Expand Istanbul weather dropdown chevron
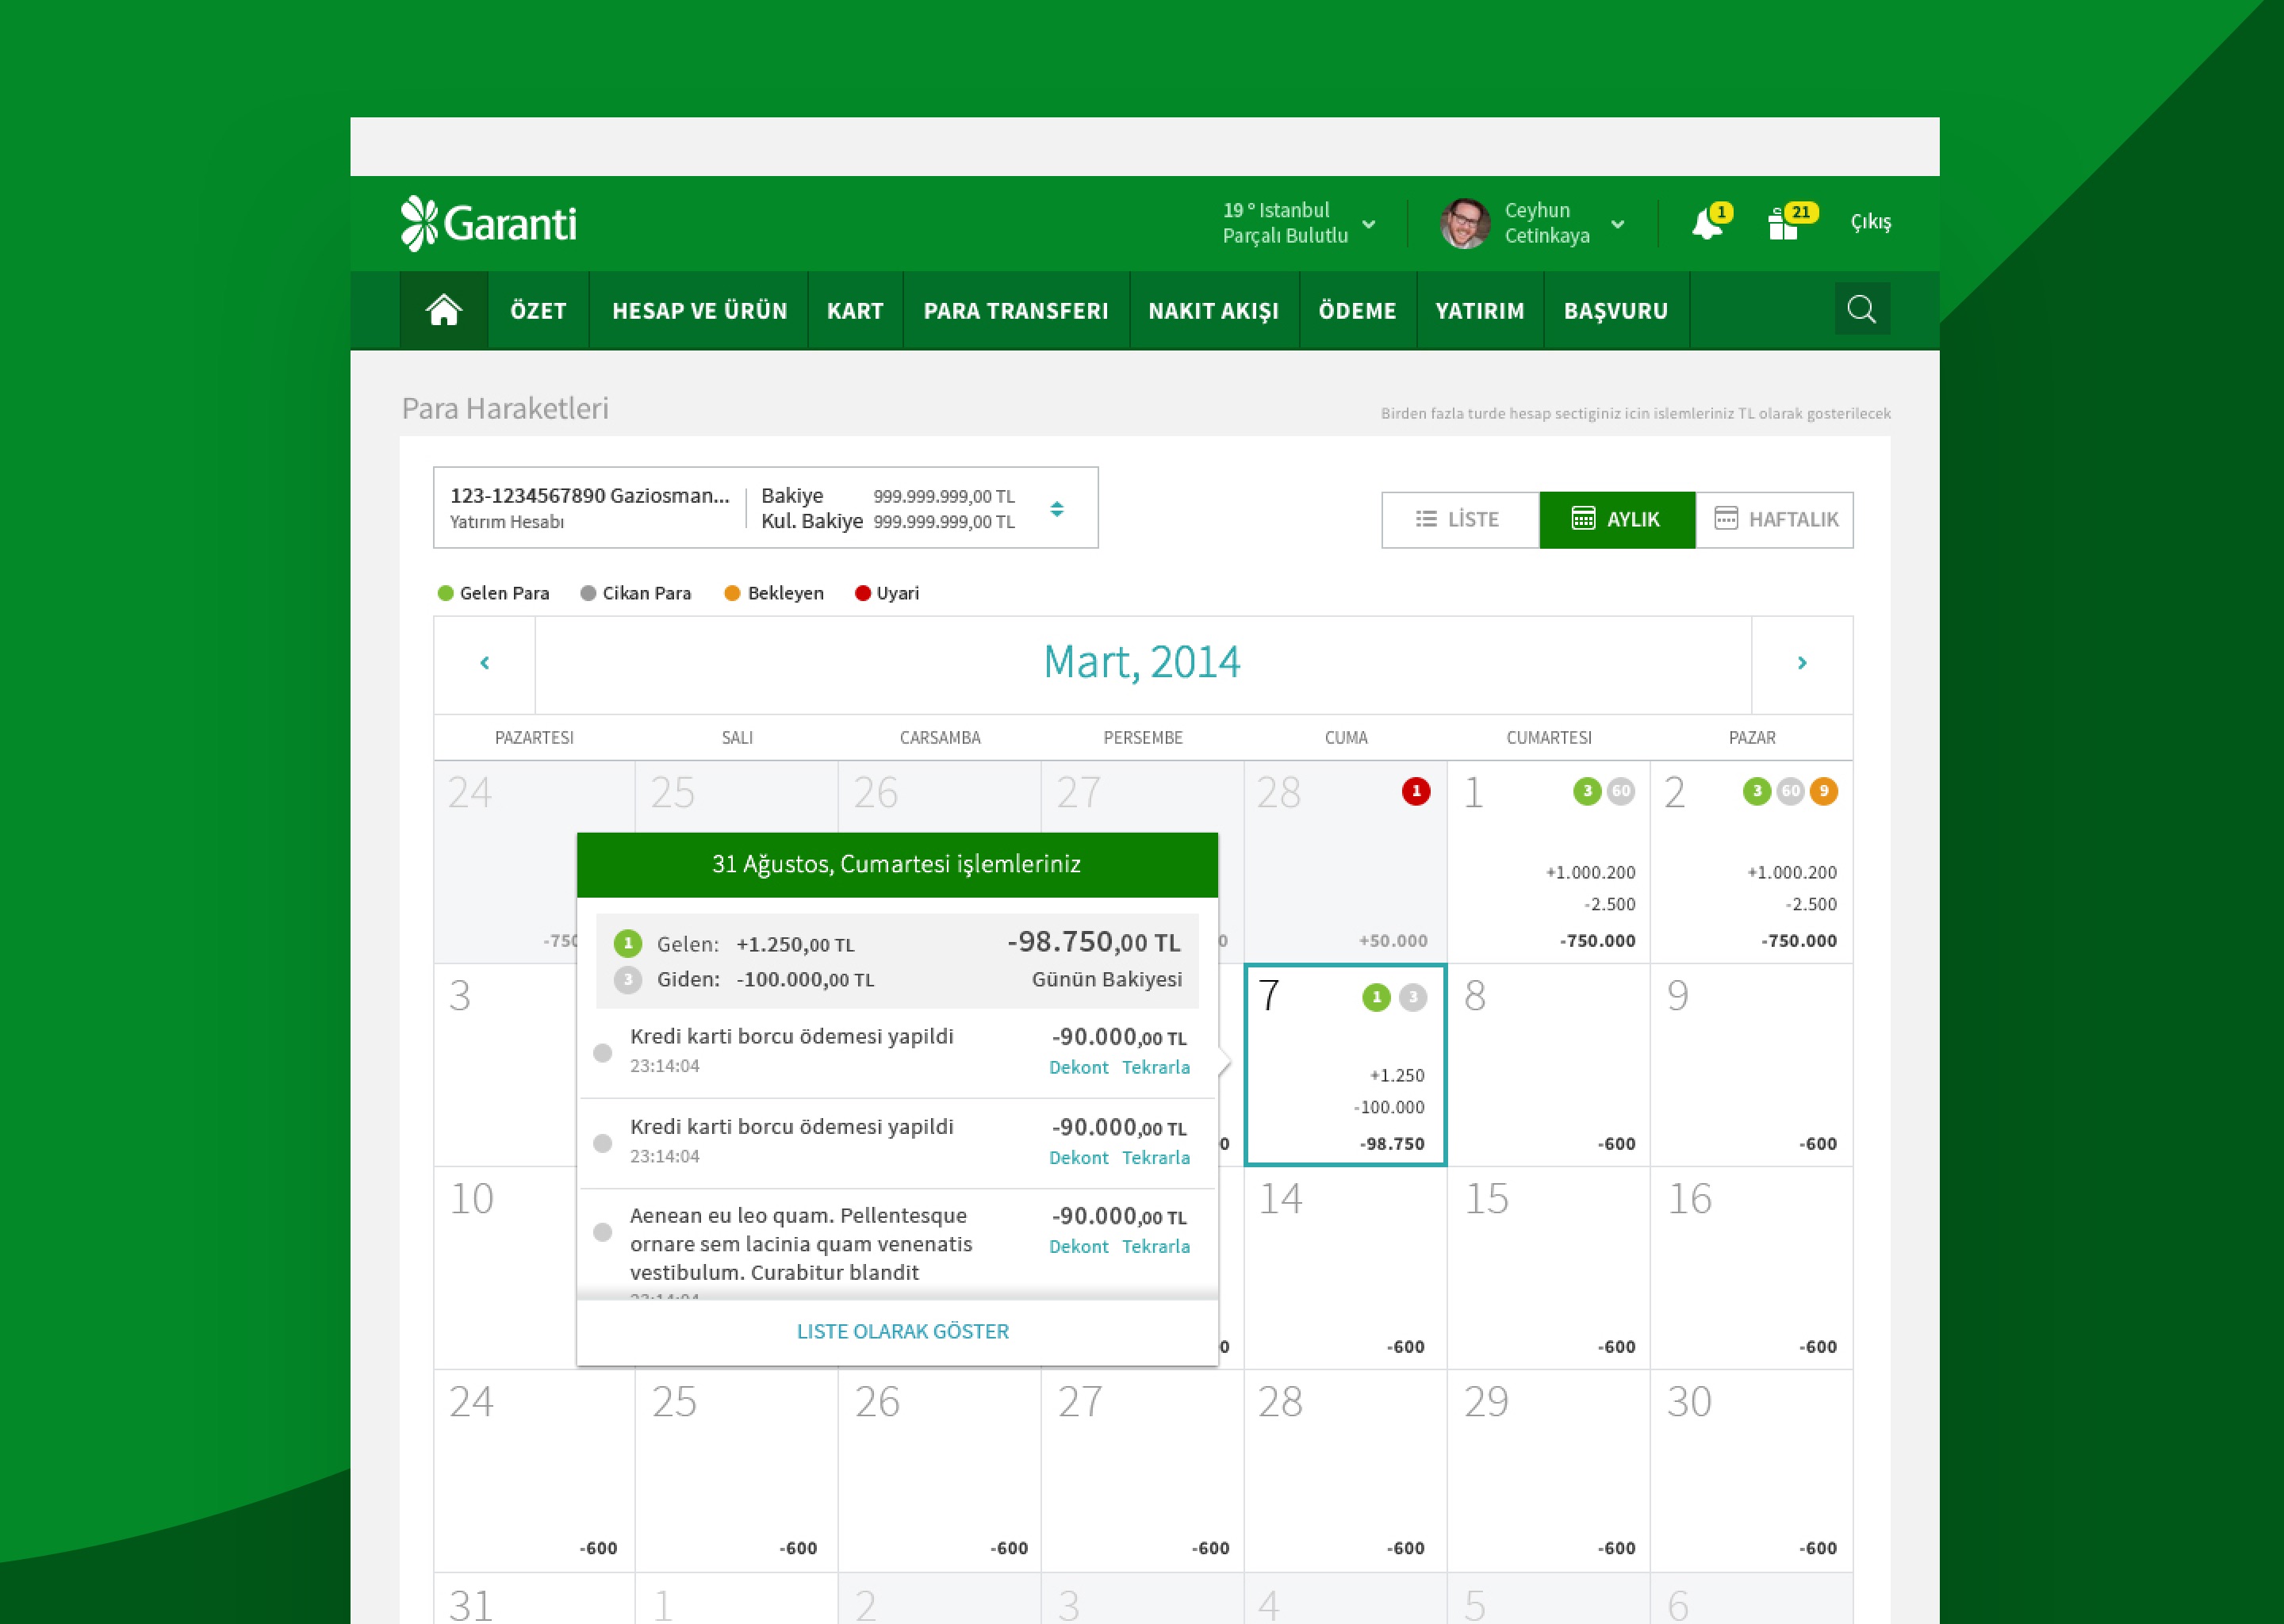The image size is (2284, 1624). tap(1369, 224)
